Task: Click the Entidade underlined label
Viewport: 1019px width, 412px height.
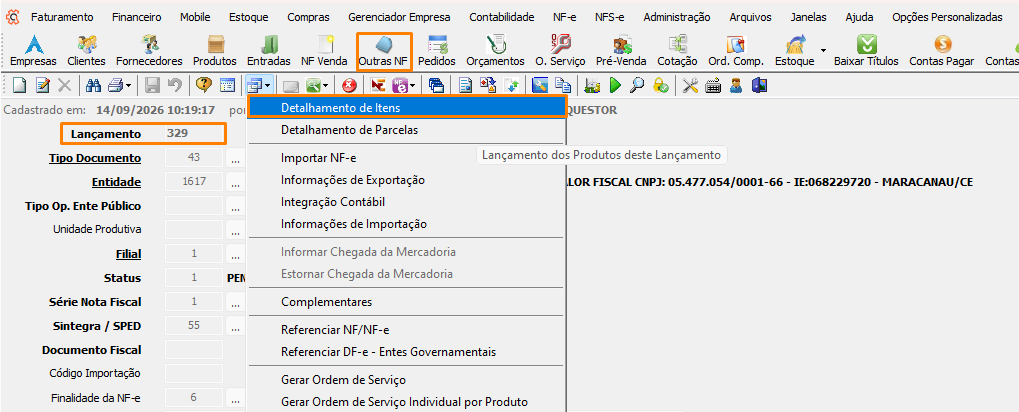Action: point(116,183)
